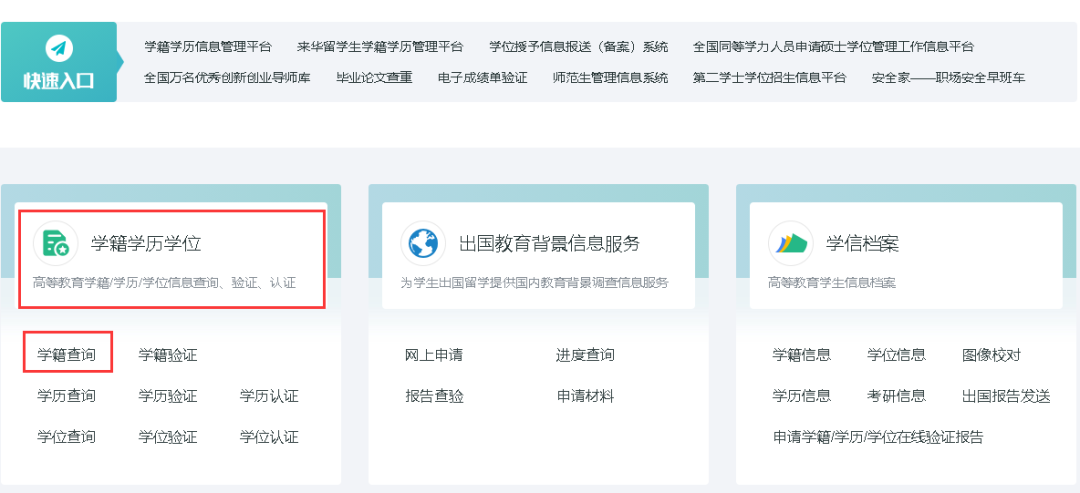Open 电子成绩单验证 link

coord(483,78)
